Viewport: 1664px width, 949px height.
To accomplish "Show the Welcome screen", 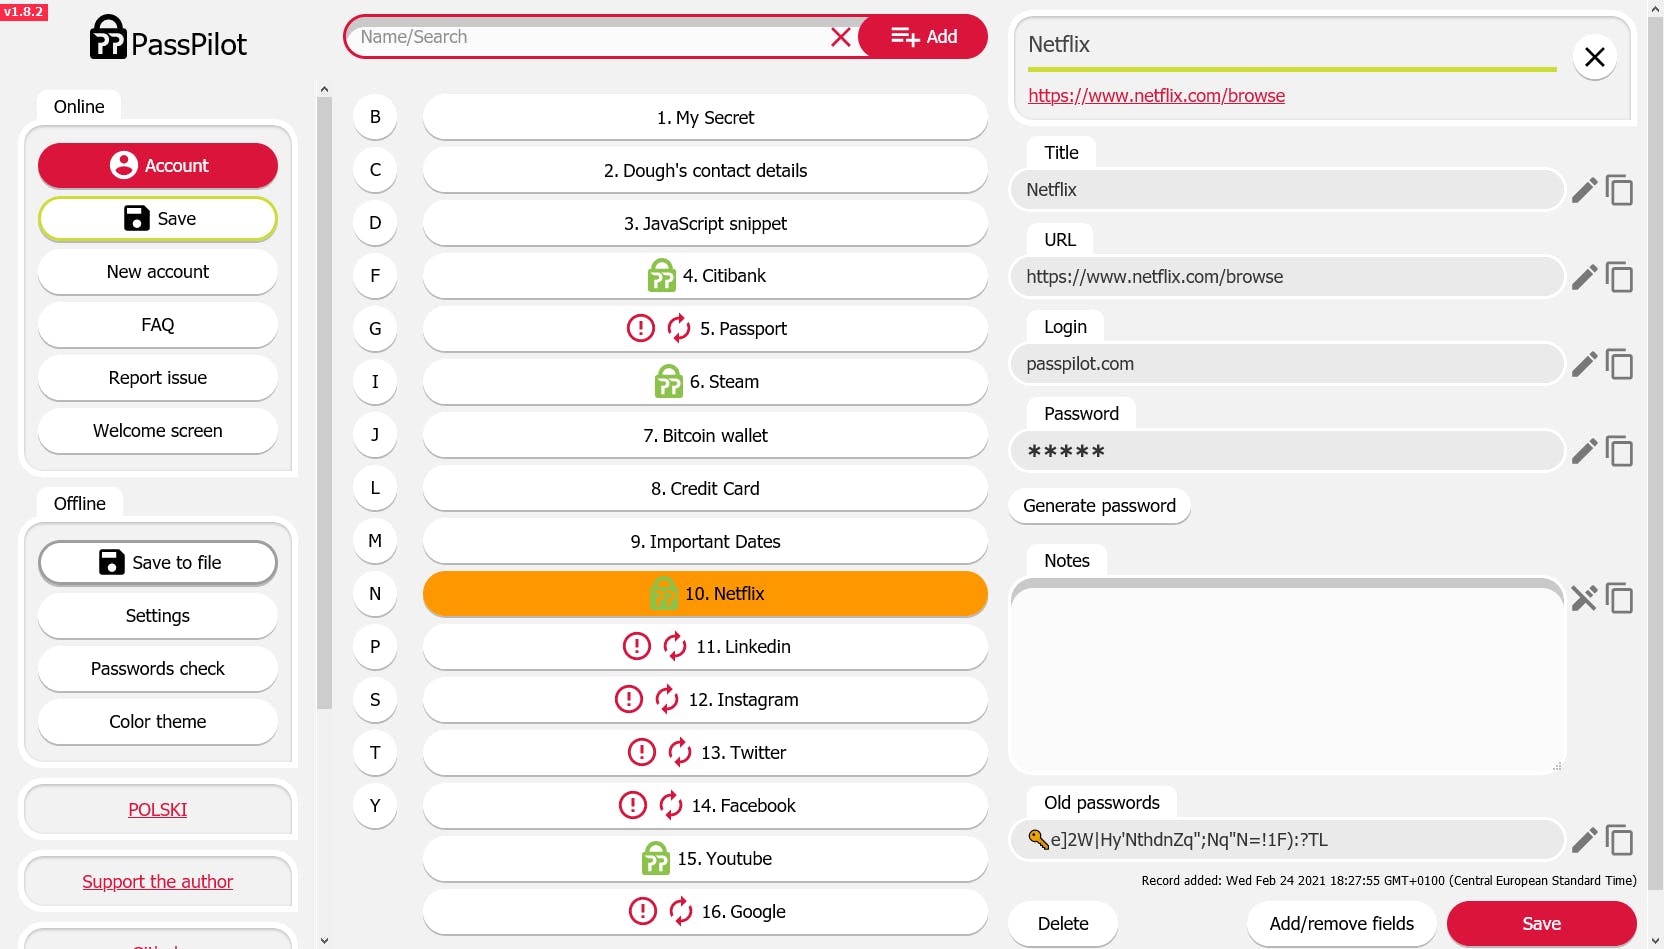I will point(158,431).
